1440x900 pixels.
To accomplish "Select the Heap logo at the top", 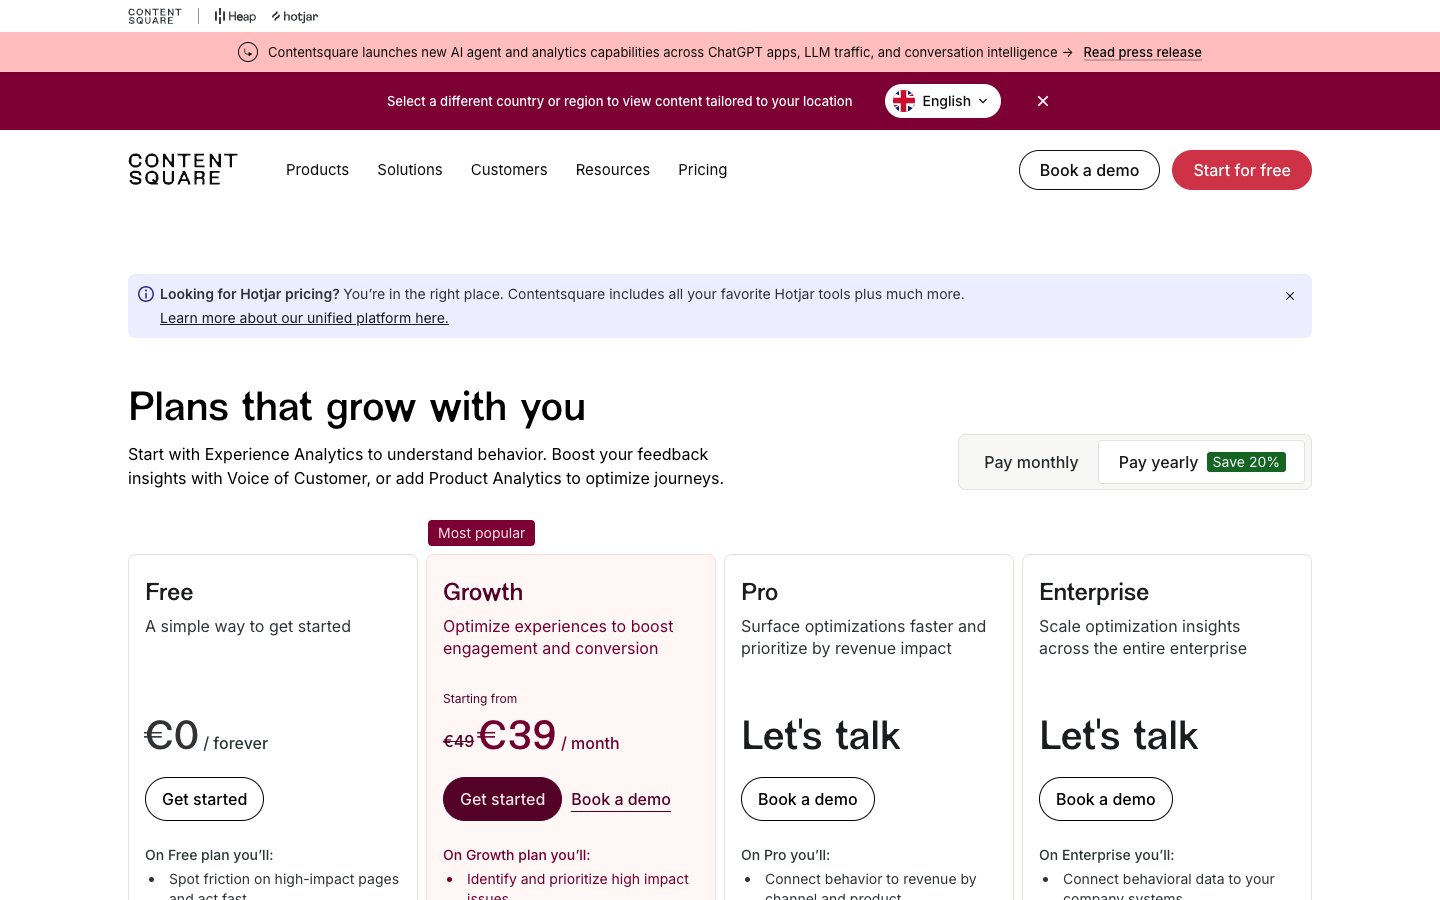I will click(x=235, y=16).
